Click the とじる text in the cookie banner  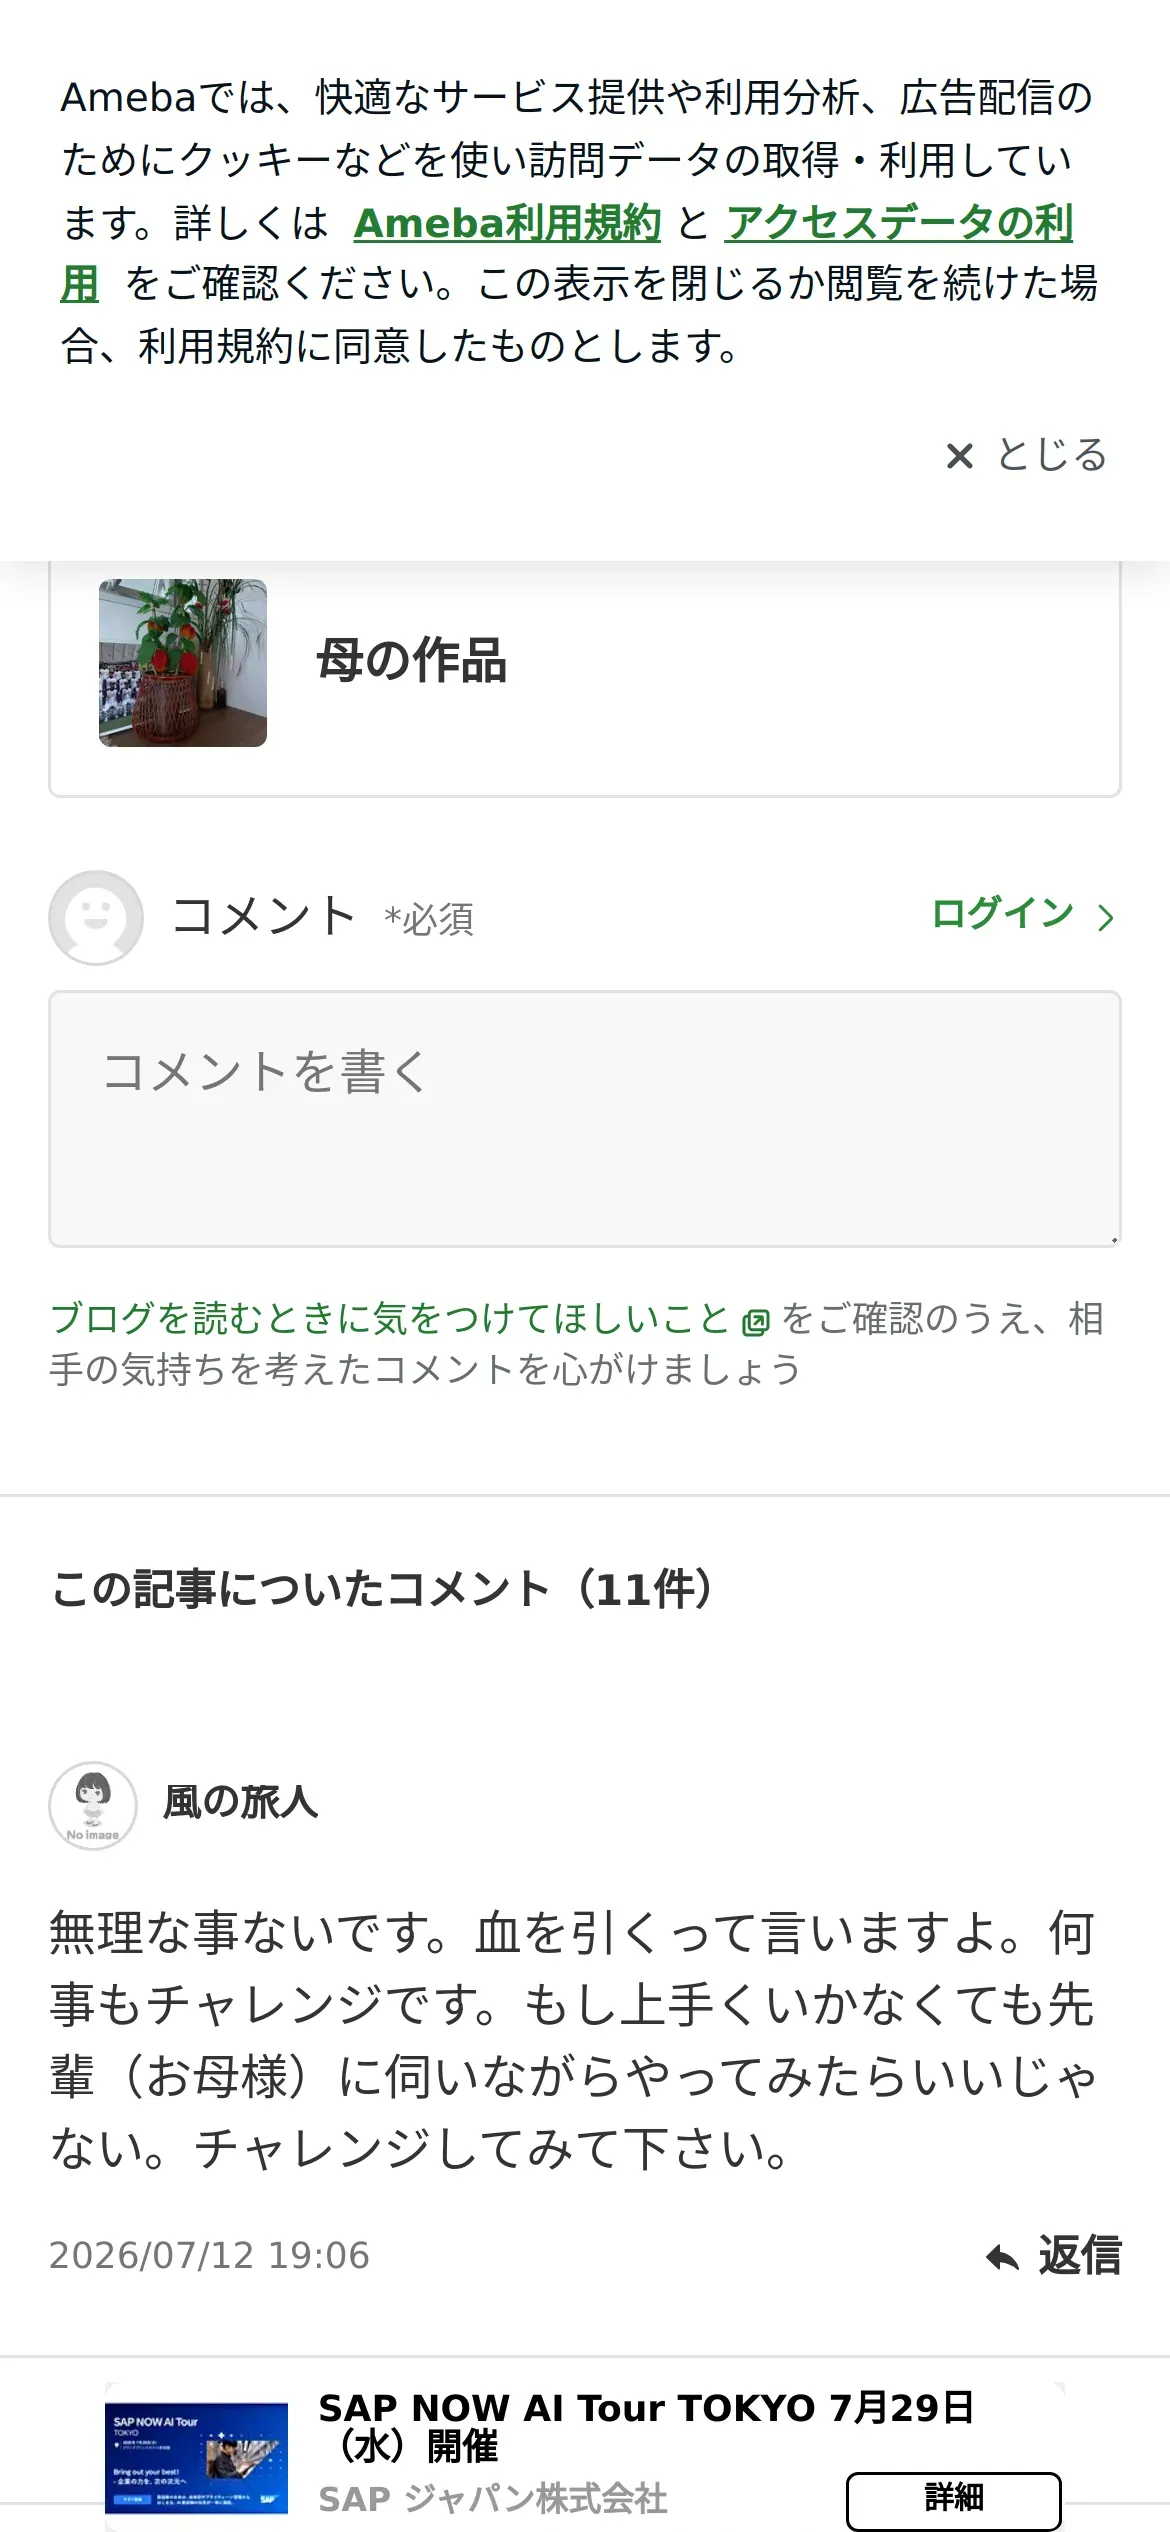pyautogui.click(x=1052, y=455)
